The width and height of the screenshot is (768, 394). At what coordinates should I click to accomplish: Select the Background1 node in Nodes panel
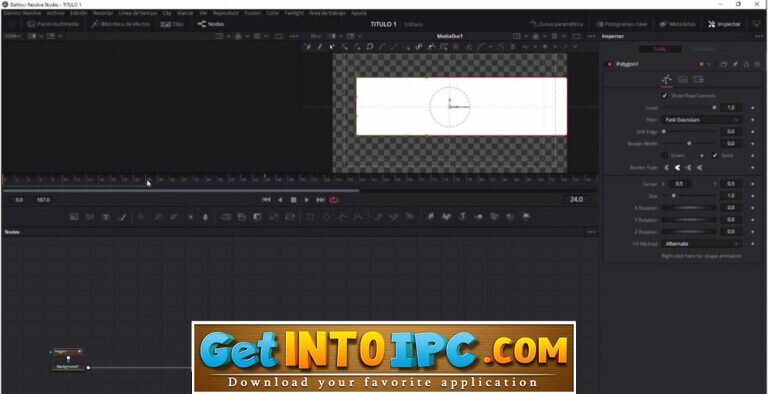point(68,367)
